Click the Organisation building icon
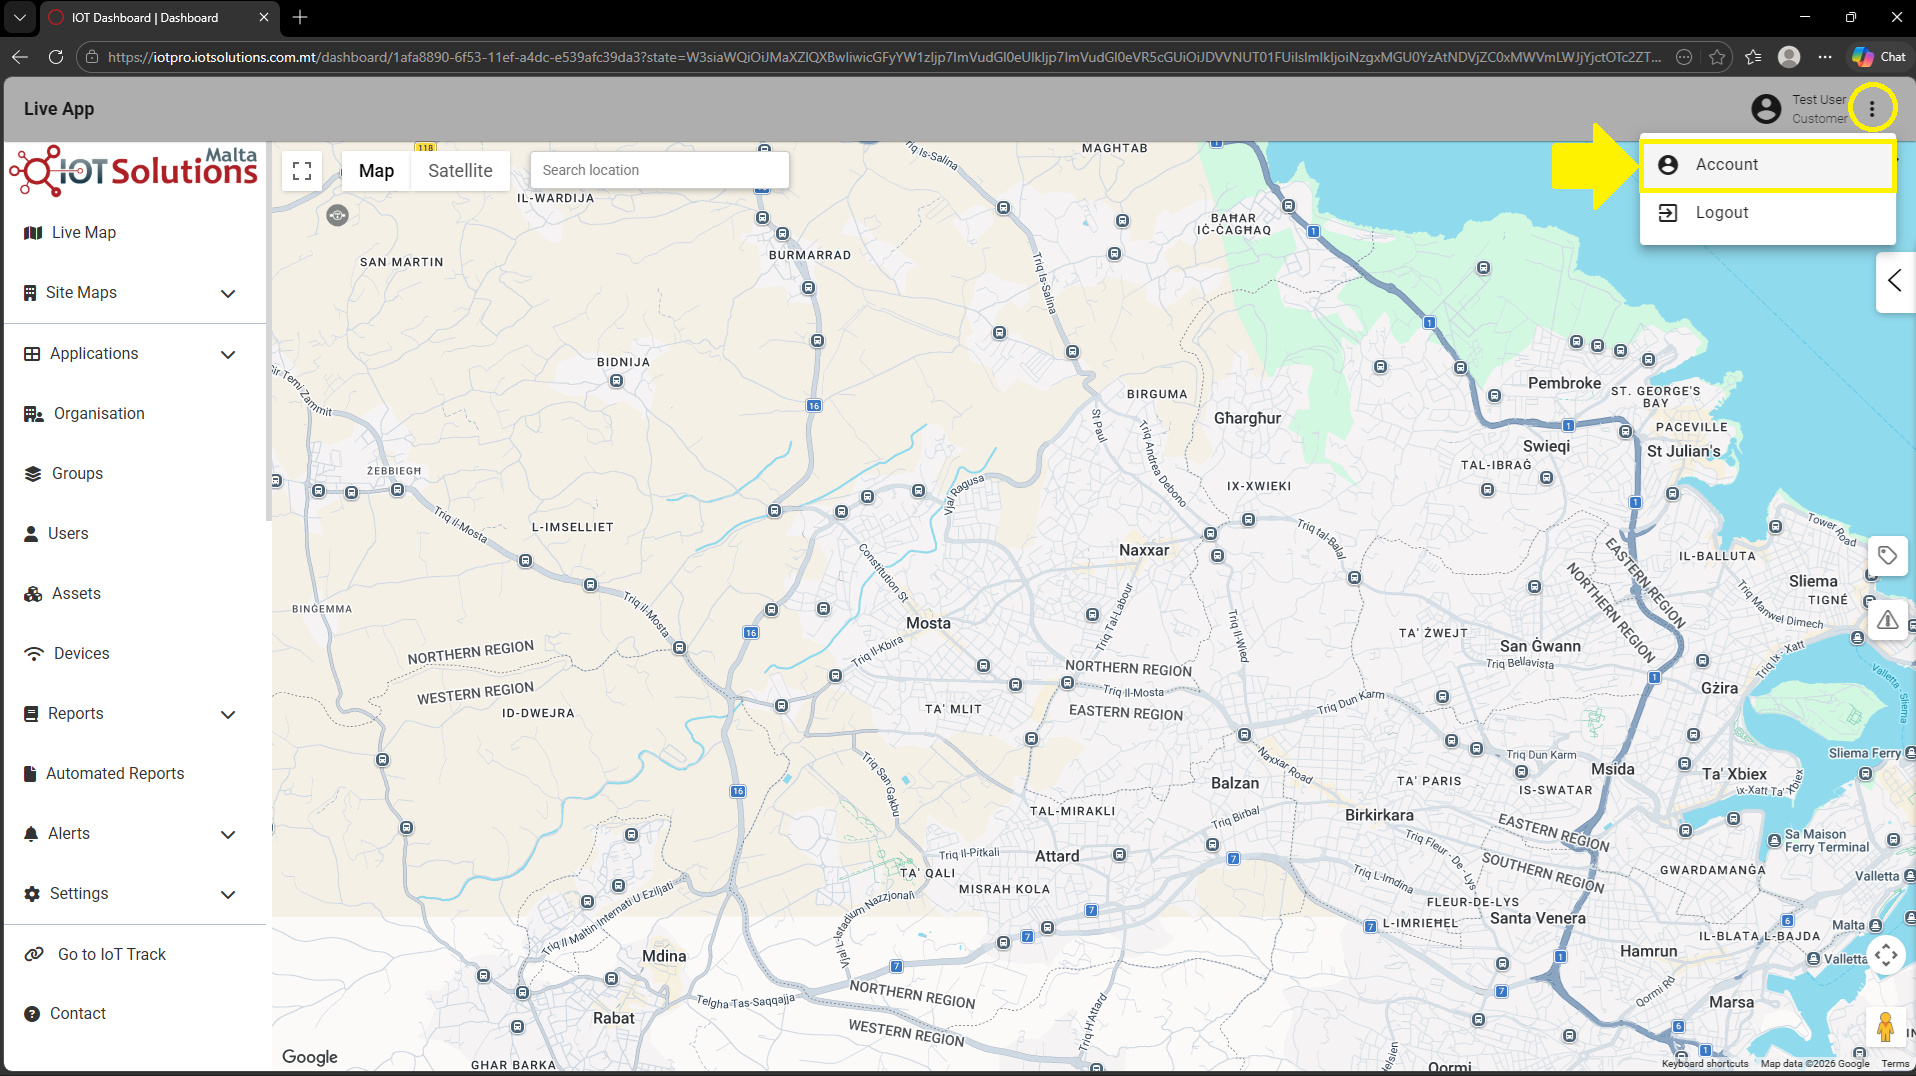 pyautogui.click(x=33, y=414)
